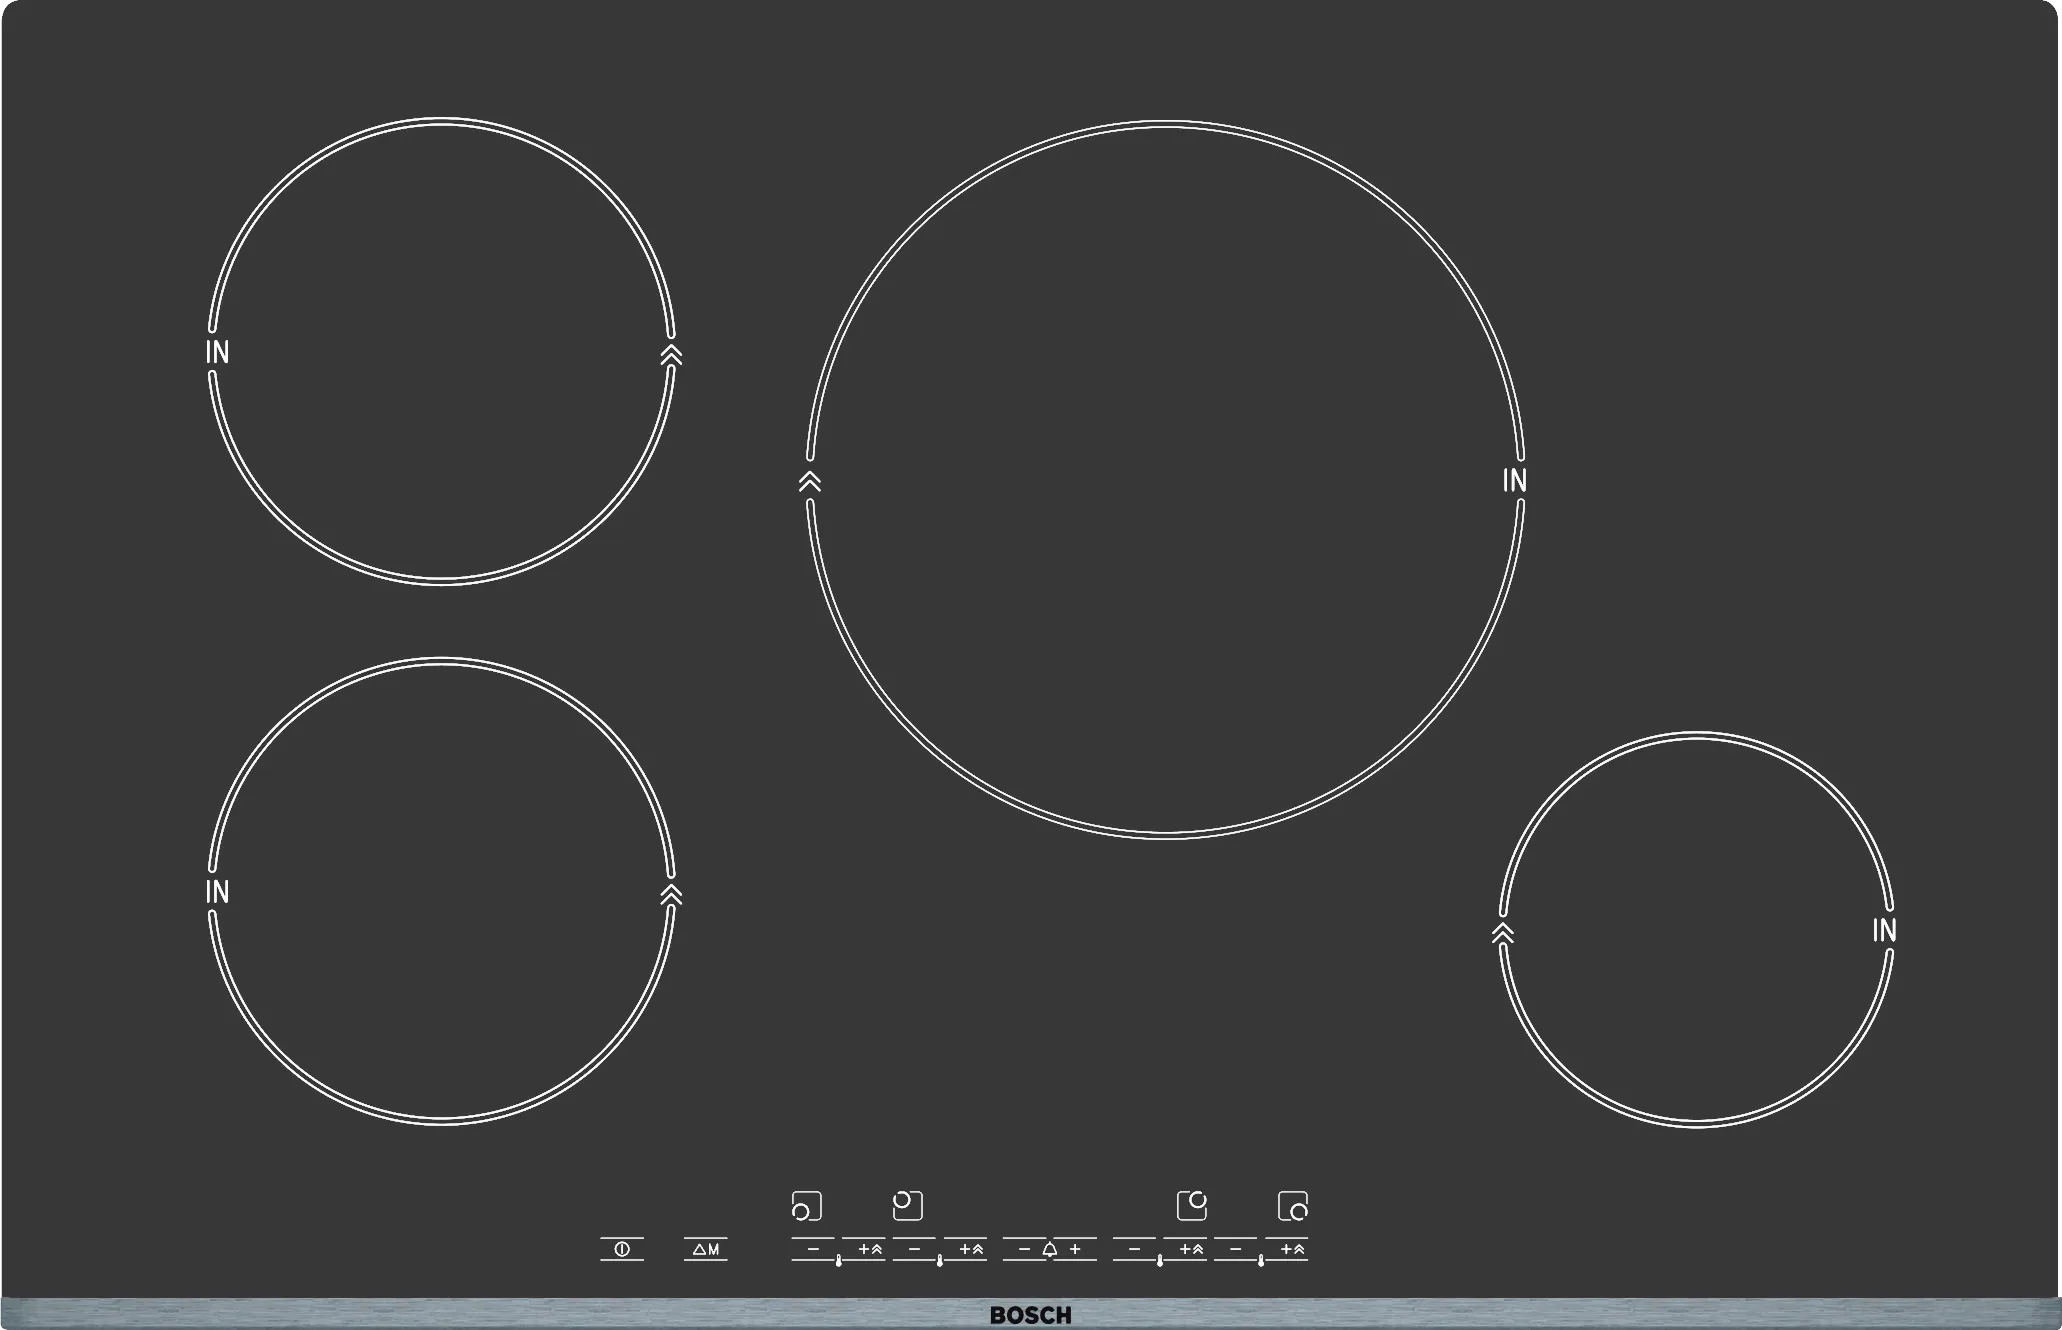The height and width of the screenshot is (1330, 2062).
Task: Select the bottom-right burner zone icon
Action: (x=1293, y=1206)
